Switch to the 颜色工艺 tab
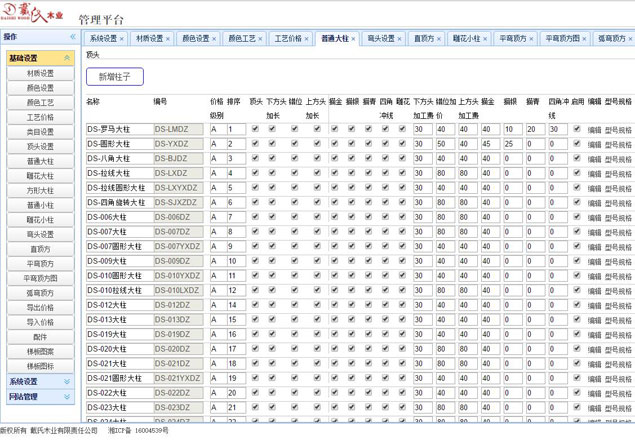 tap(242, 38)
